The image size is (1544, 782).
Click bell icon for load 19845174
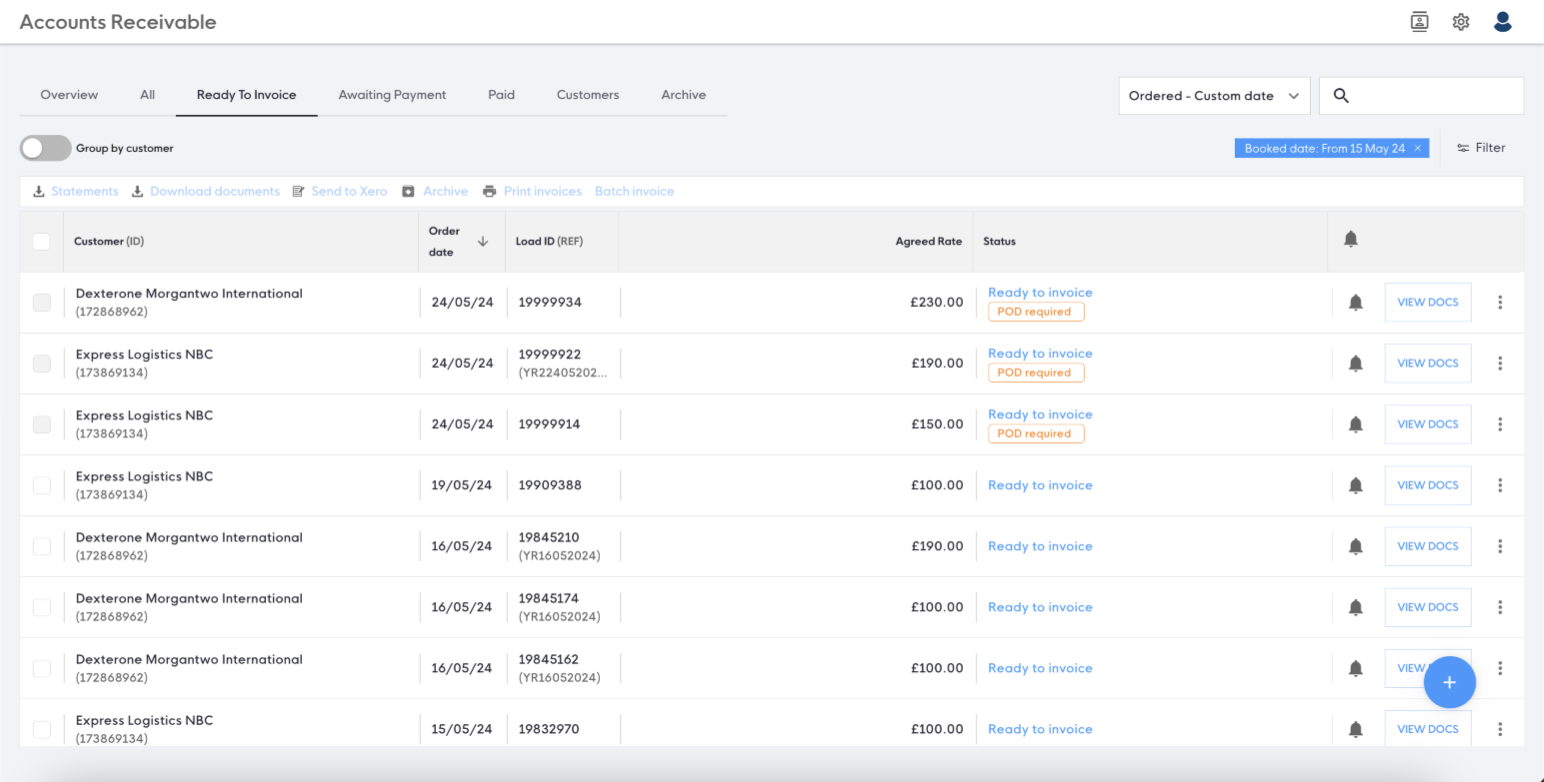(1356, 607)
